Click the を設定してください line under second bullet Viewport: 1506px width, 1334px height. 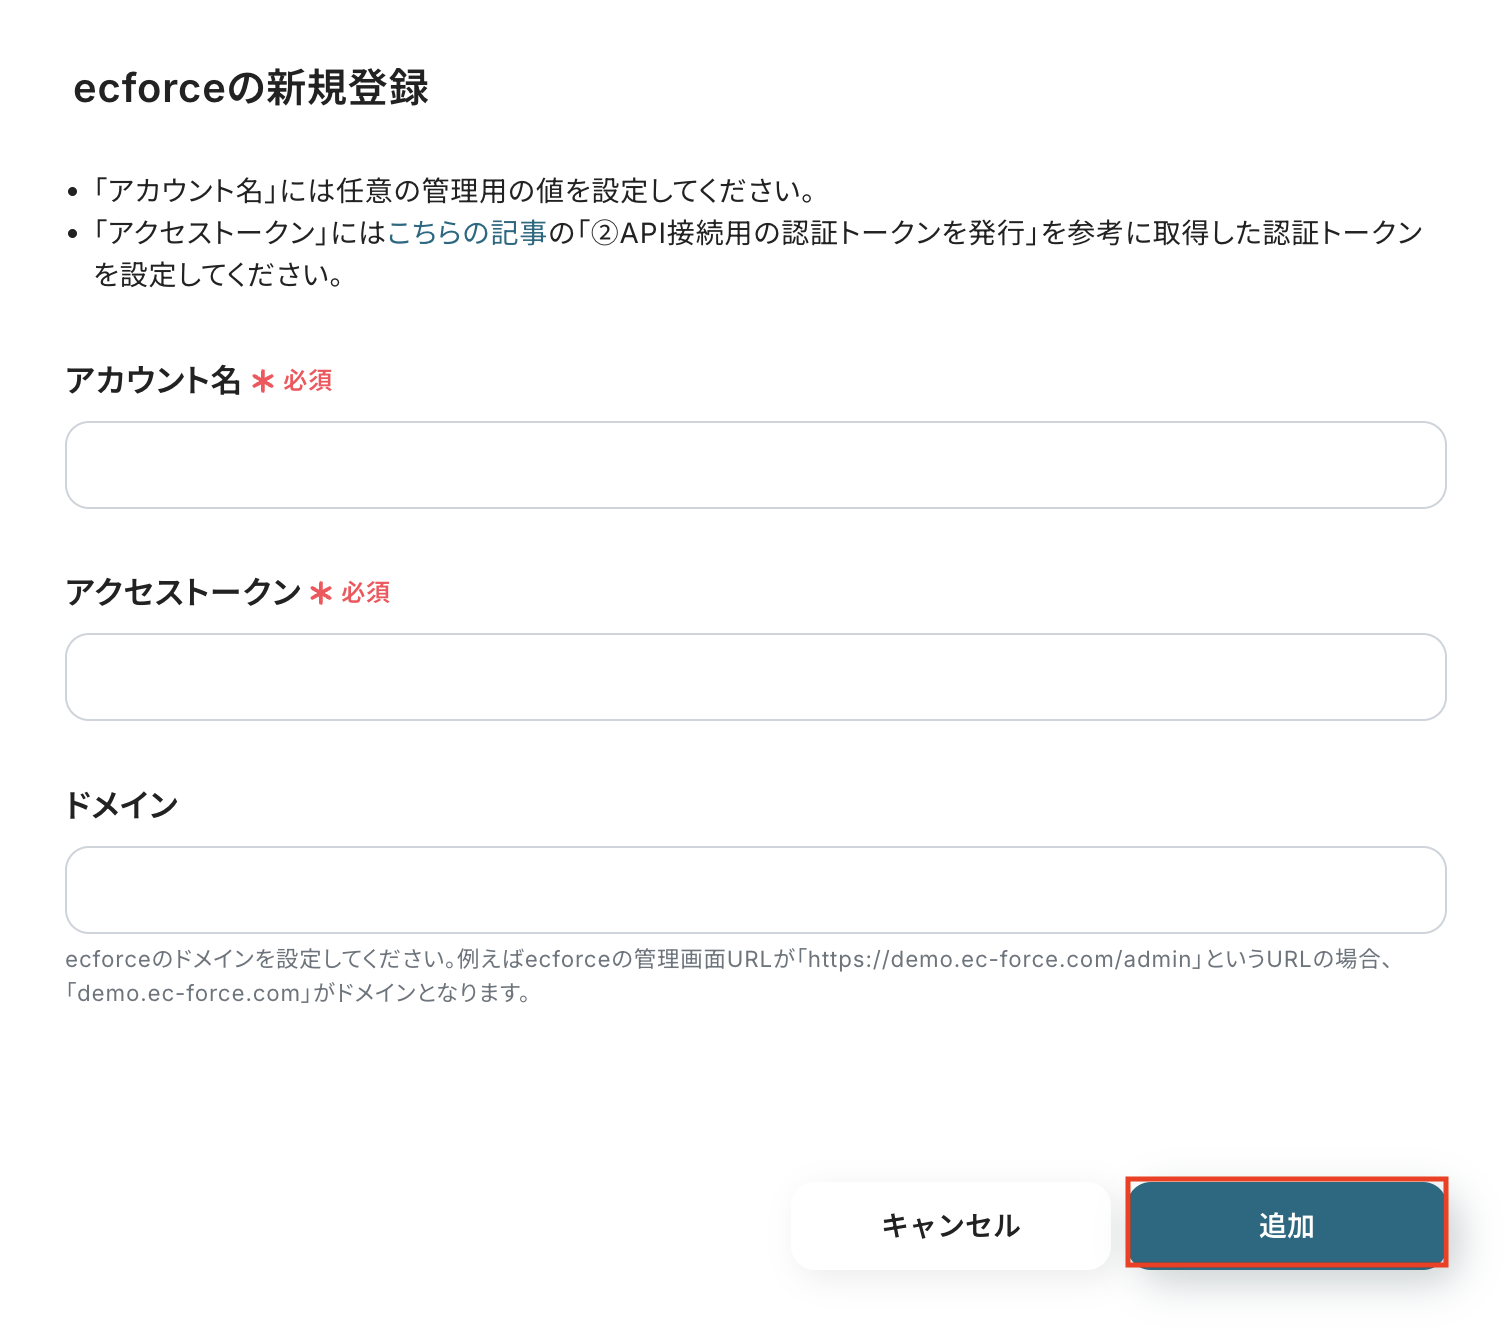coord(219,275)
